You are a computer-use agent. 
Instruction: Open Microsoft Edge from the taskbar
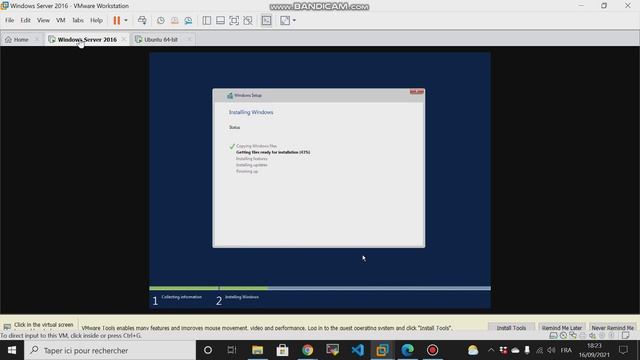[x=407, y=350]
